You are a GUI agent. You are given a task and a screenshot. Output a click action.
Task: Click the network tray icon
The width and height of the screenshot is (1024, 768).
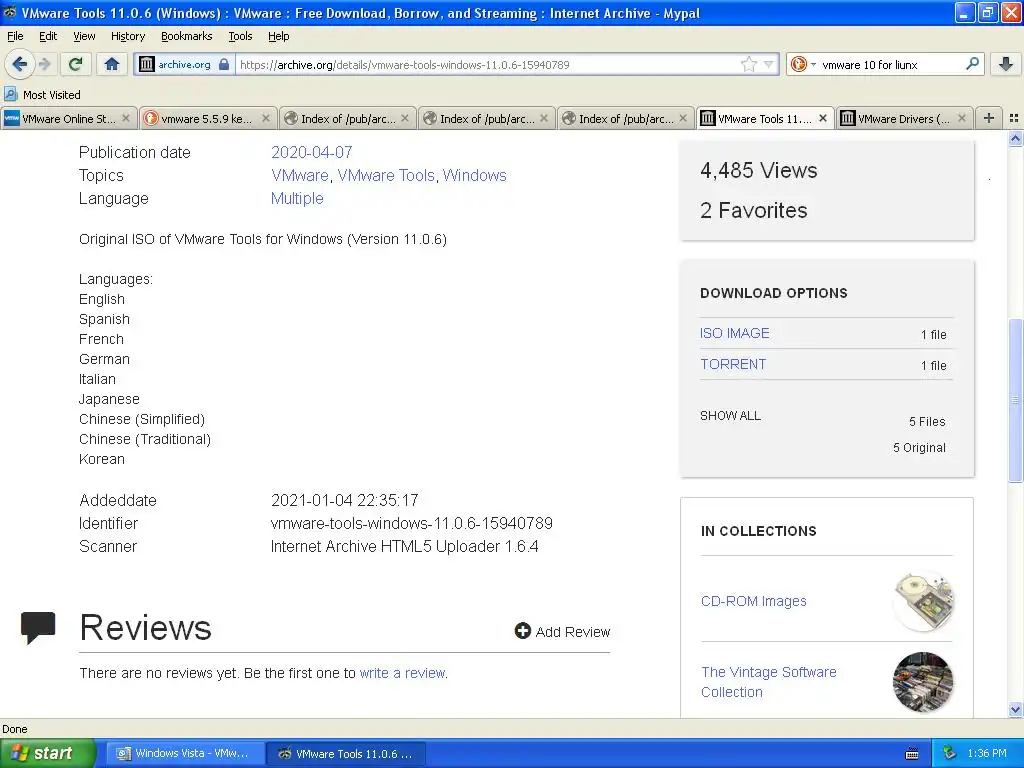[x=950, y=753]
